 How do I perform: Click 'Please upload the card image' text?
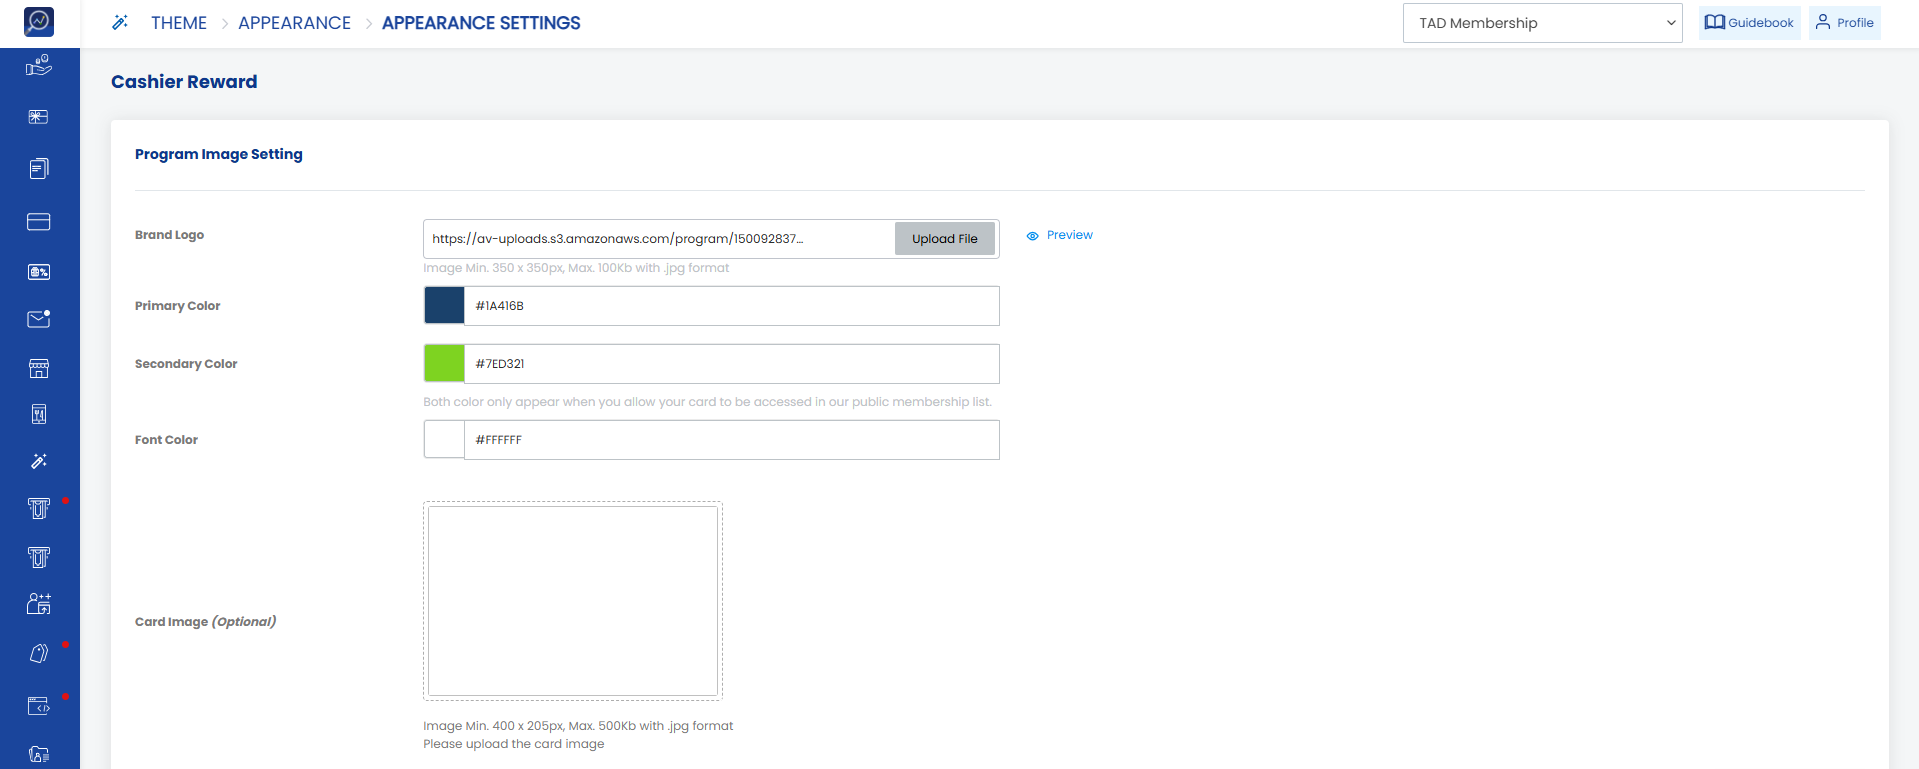pyautogui.click(x=514, y=744)
